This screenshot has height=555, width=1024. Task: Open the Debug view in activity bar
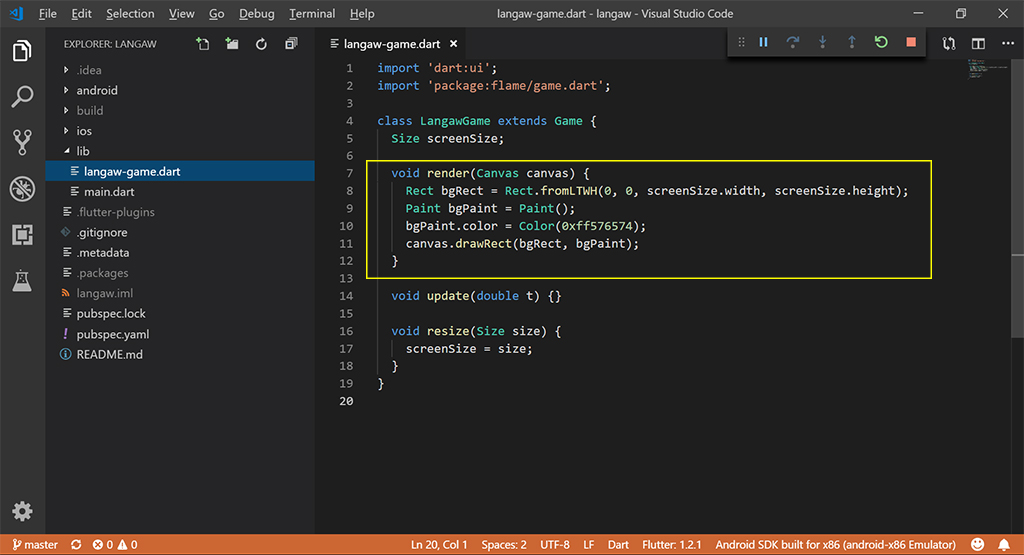tap(22, 189)
